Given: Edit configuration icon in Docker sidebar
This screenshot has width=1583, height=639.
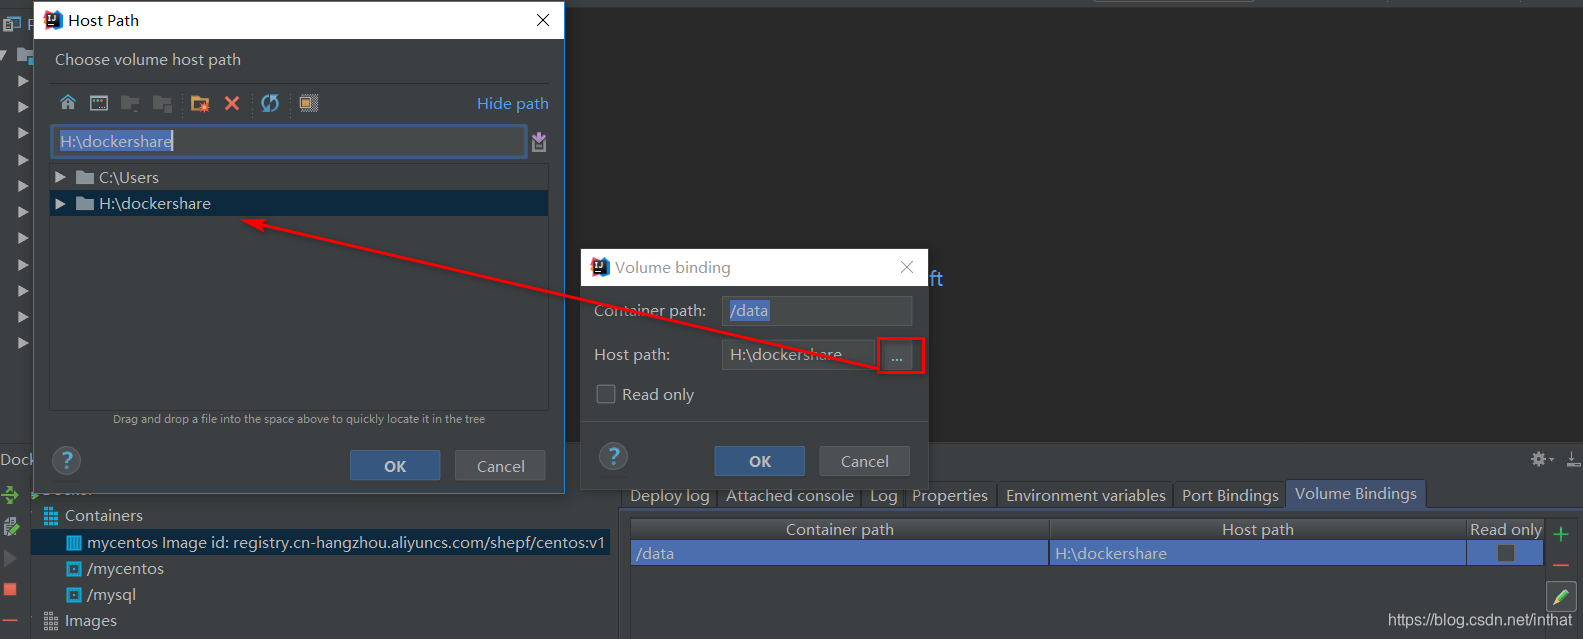Looking at the screenshot, I should pyautogui.click(x=11, y=526).
